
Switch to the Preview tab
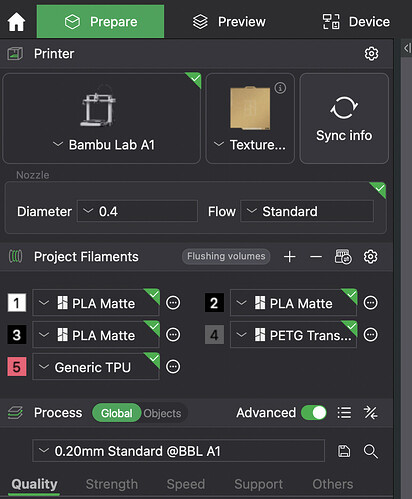point(229,22)
